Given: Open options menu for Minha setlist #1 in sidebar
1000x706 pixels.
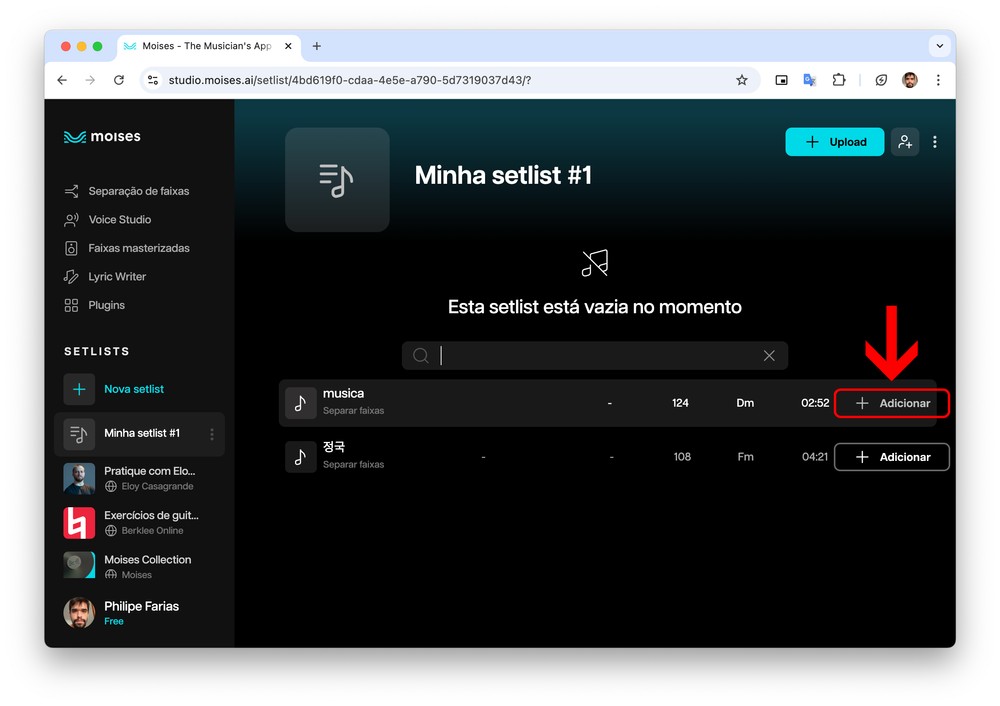Looking at the screenshot, I should pos(212,434).
